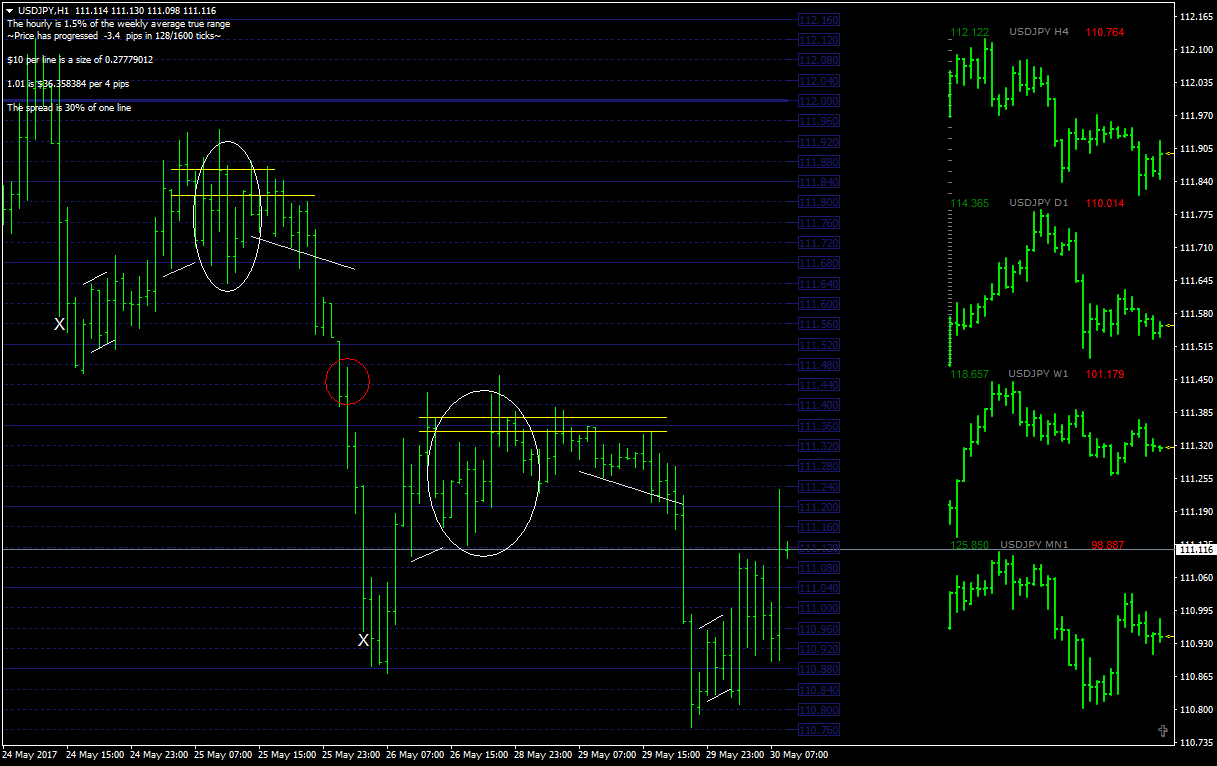The width and height of the screenshot is (1217, 766).
Task: Click the 111.360 grid level box
Action: [x=820, y=425]
